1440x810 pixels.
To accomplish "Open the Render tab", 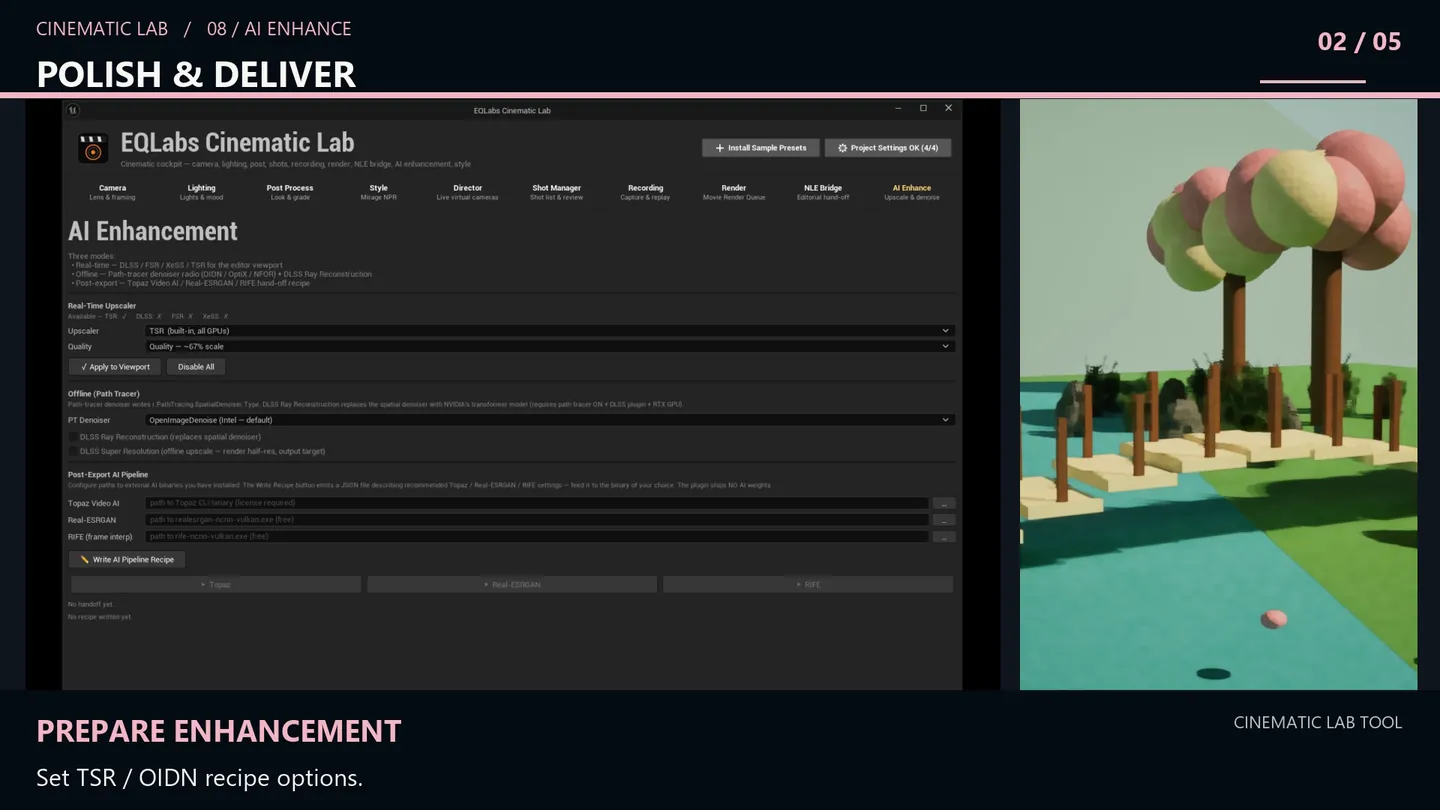I will click(x=734, y=192).
